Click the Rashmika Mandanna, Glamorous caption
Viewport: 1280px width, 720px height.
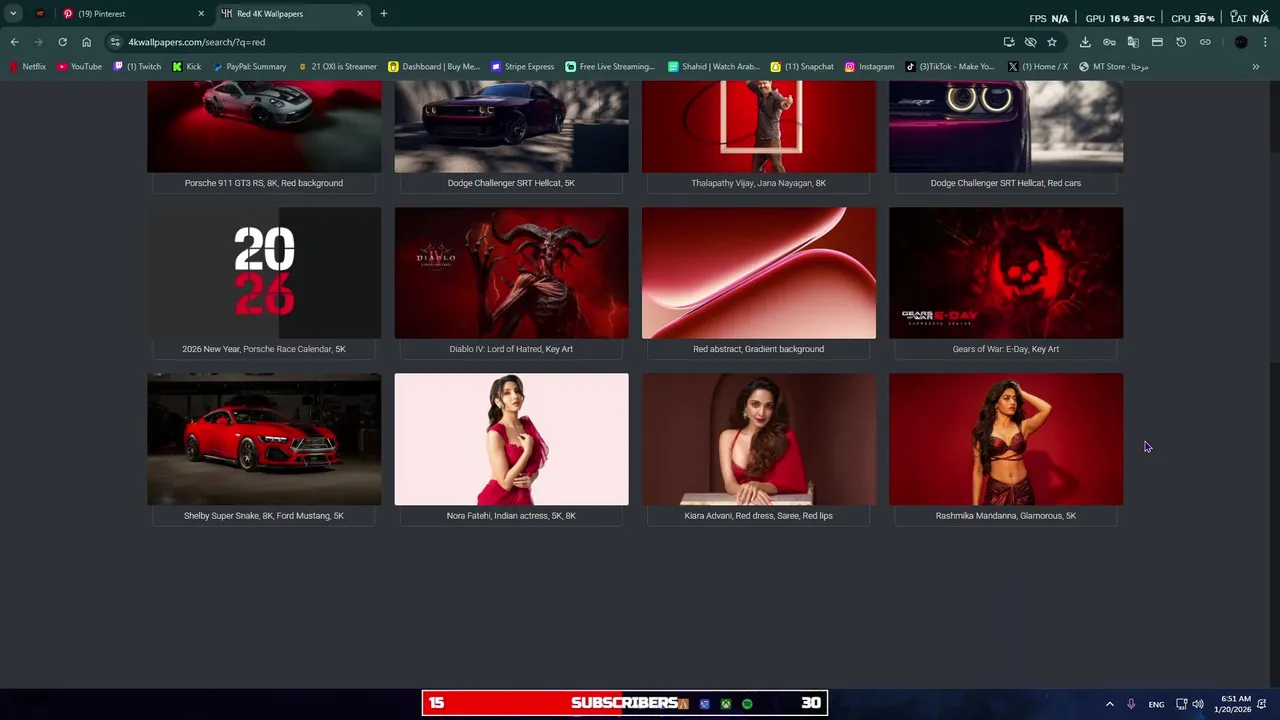pos(1006,516)
